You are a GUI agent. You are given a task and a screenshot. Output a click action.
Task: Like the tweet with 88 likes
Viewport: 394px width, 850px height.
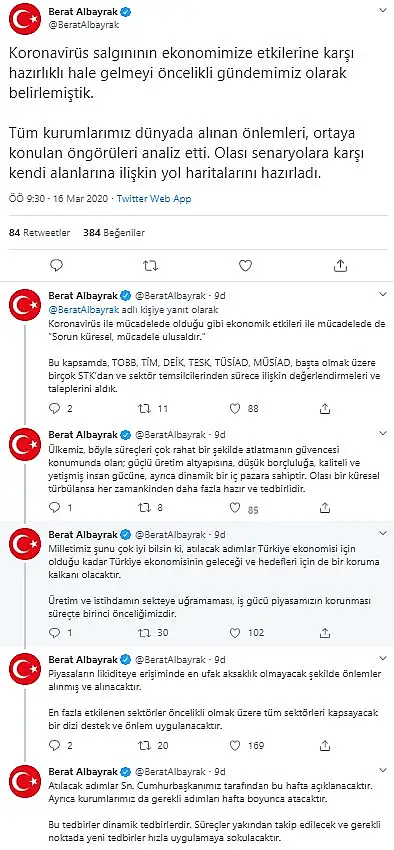[235, 409]
